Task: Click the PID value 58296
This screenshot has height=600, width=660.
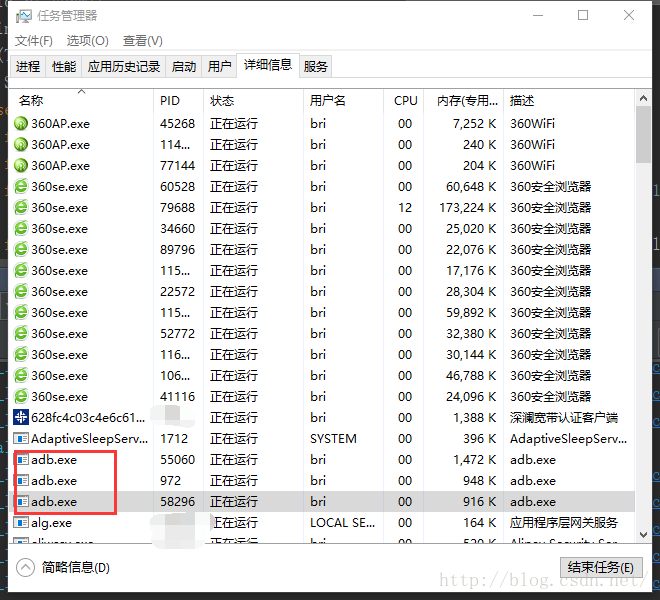Action: point(177,501)
